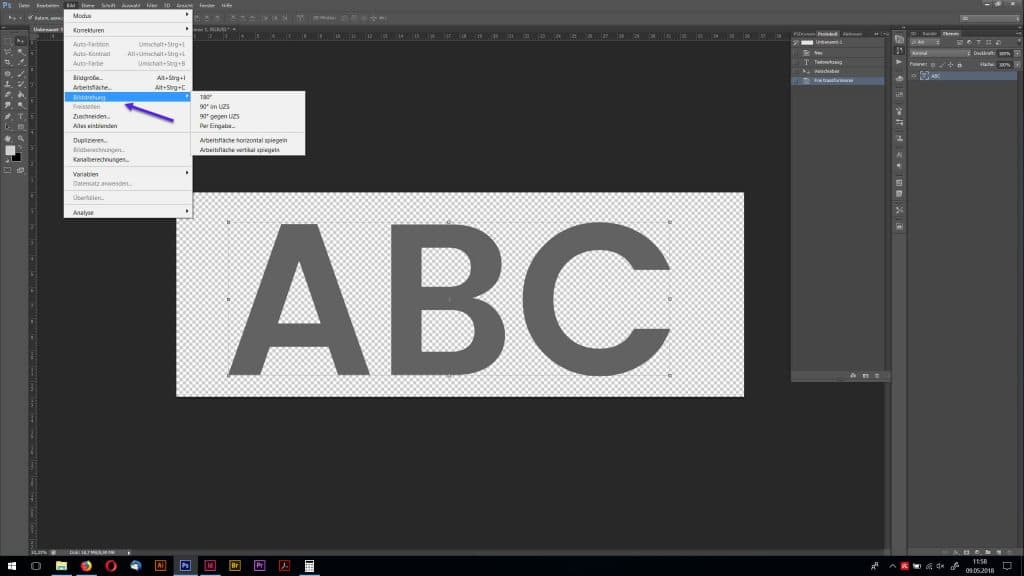Toggle lock transparent pixels for layer
The width and height of the screenshot is (1024, 576).
933,65
